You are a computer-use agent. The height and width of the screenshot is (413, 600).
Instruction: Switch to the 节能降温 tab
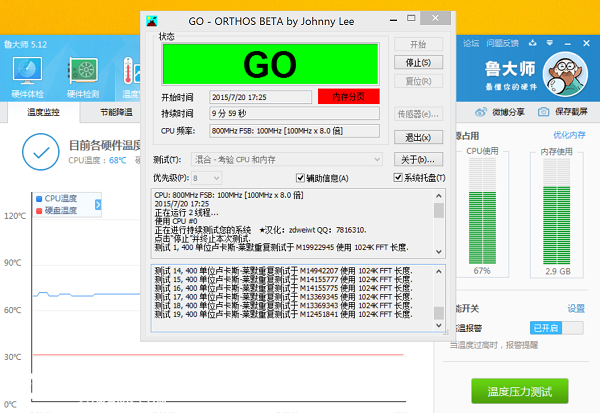click(116, 112)
